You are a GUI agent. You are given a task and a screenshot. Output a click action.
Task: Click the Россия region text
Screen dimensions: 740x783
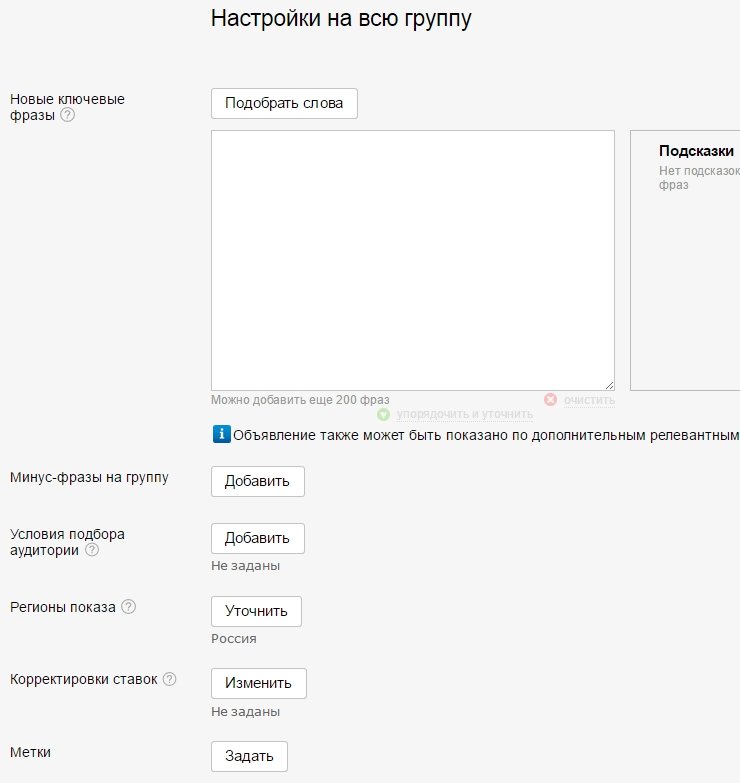click(x=234, y=639)
